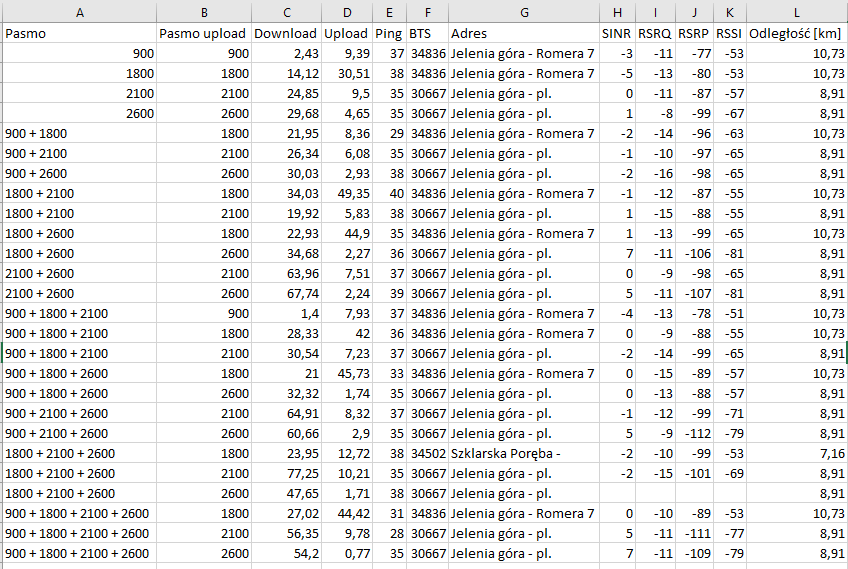Click the 'BTS' header cell
Viewport: 848px width, 569px height.
(x=427, y=33)
